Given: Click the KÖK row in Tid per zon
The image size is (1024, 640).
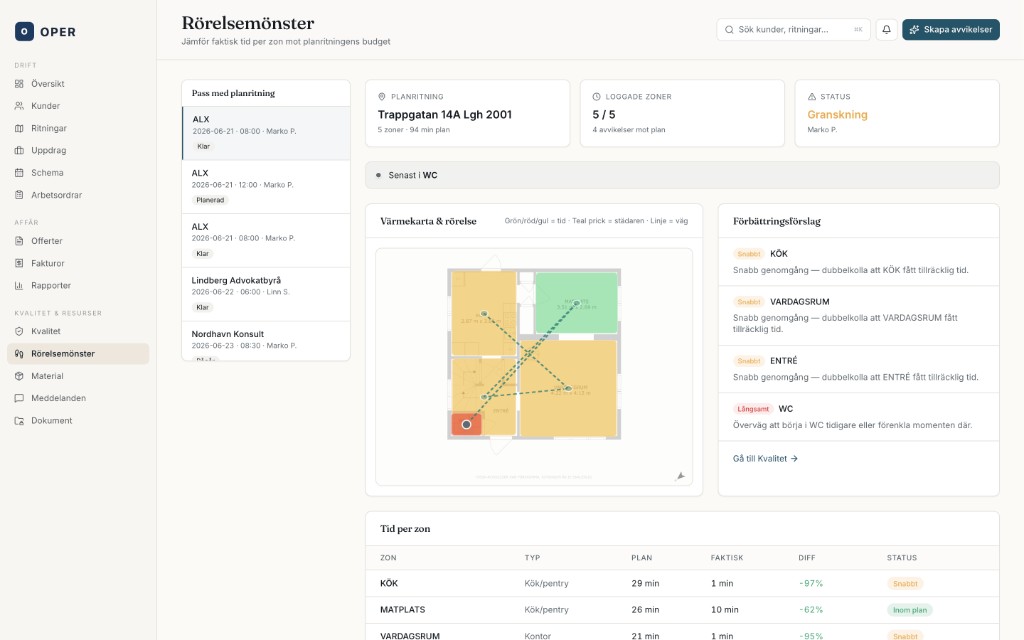Looking at the screenshot, I should coord(682,583).
